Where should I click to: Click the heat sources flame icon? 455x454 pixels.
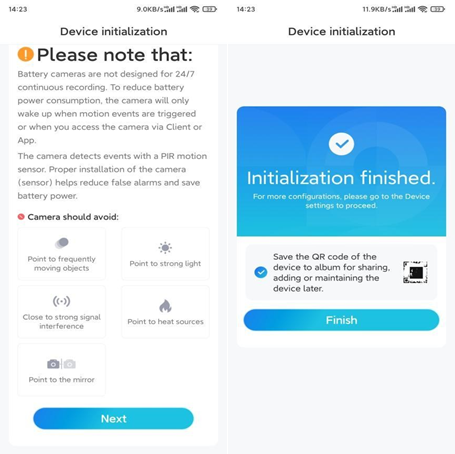165,306
